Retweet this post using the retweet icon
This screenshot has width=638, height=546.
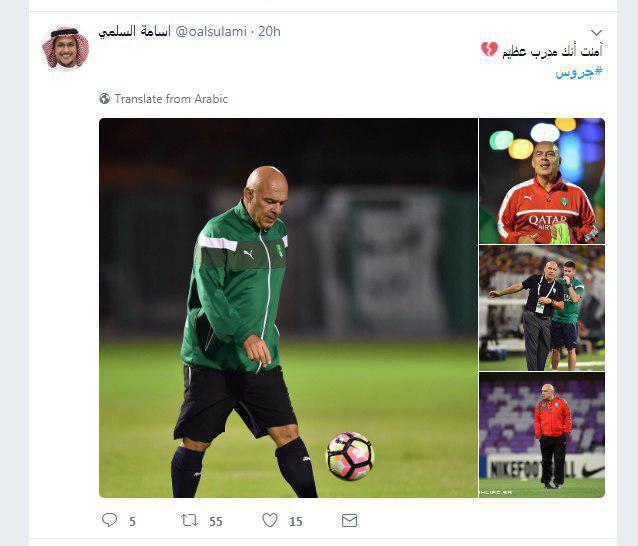189,520
